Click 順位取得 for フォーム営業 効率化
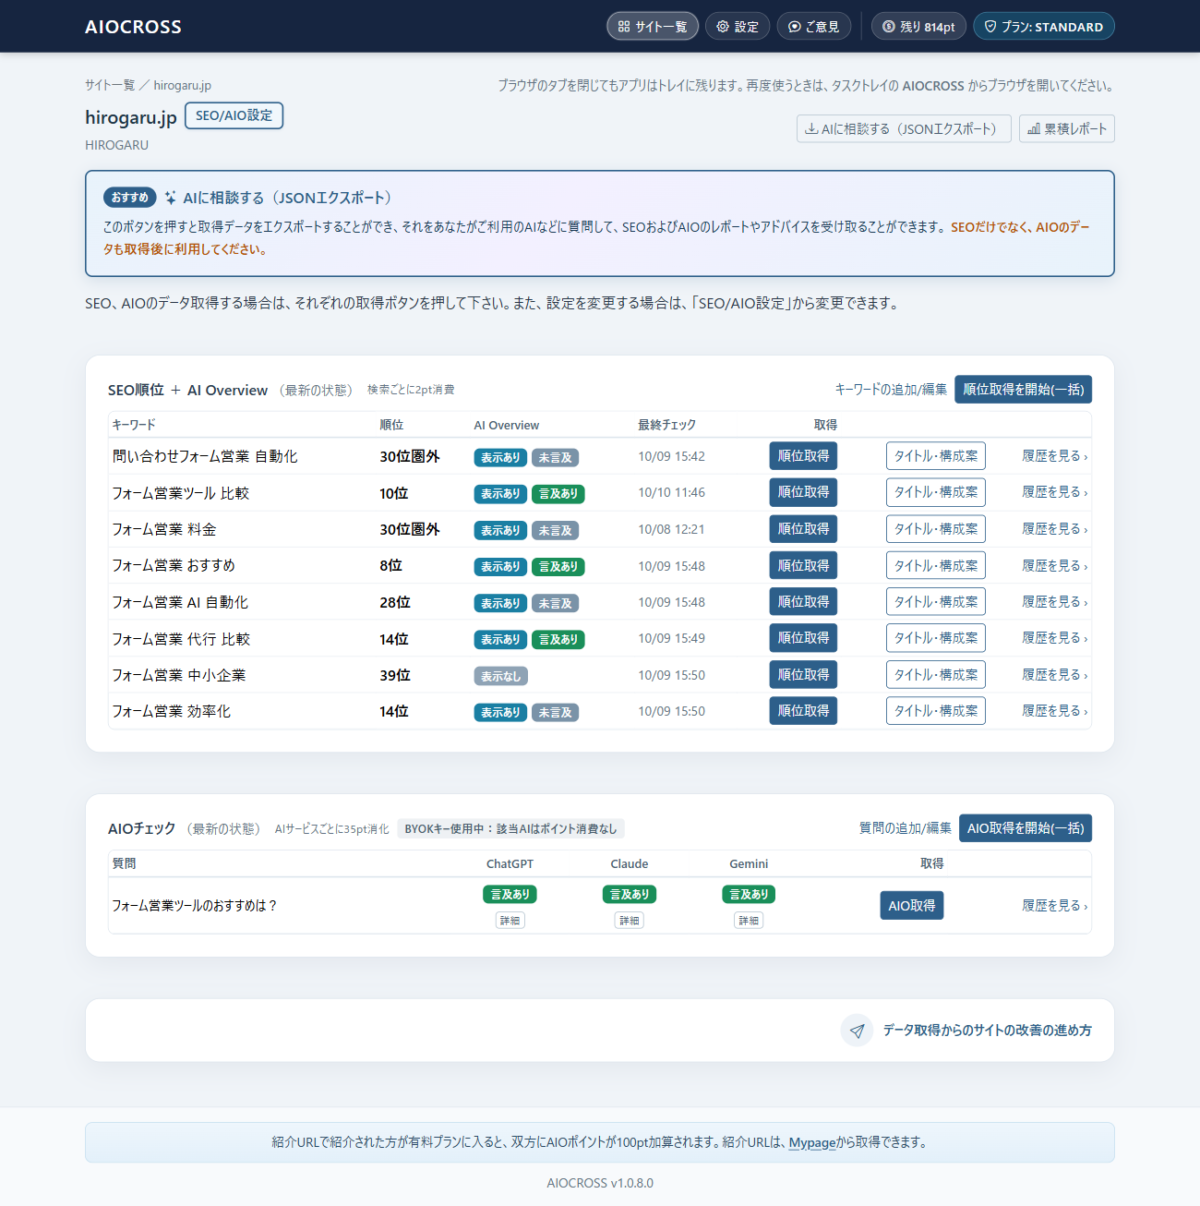 coord(803,711)
